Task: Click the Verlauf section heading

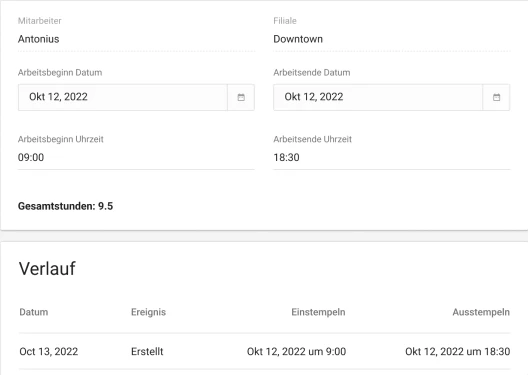Action: (47, 269)
